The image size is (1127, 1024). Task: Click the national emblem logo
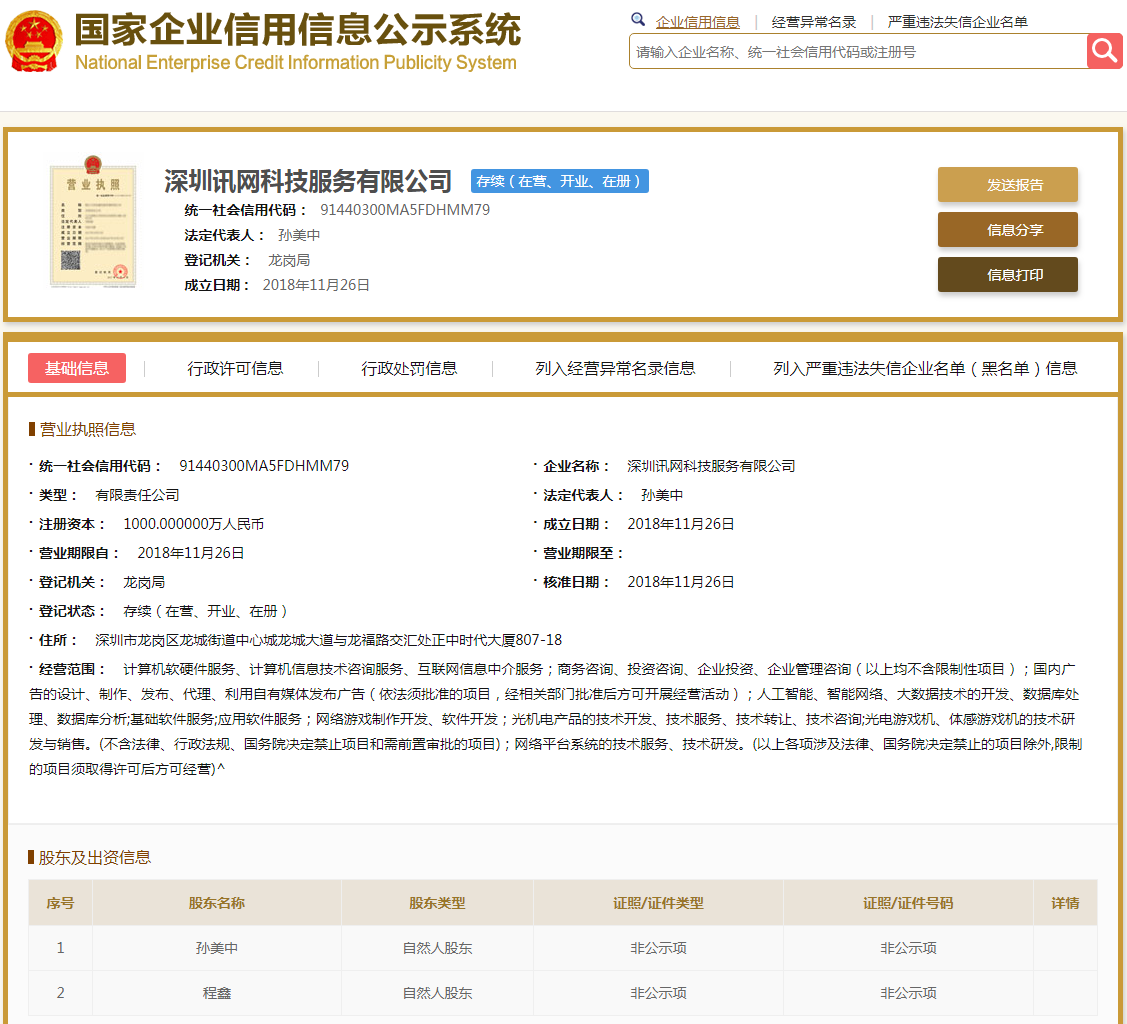point(33,42)
